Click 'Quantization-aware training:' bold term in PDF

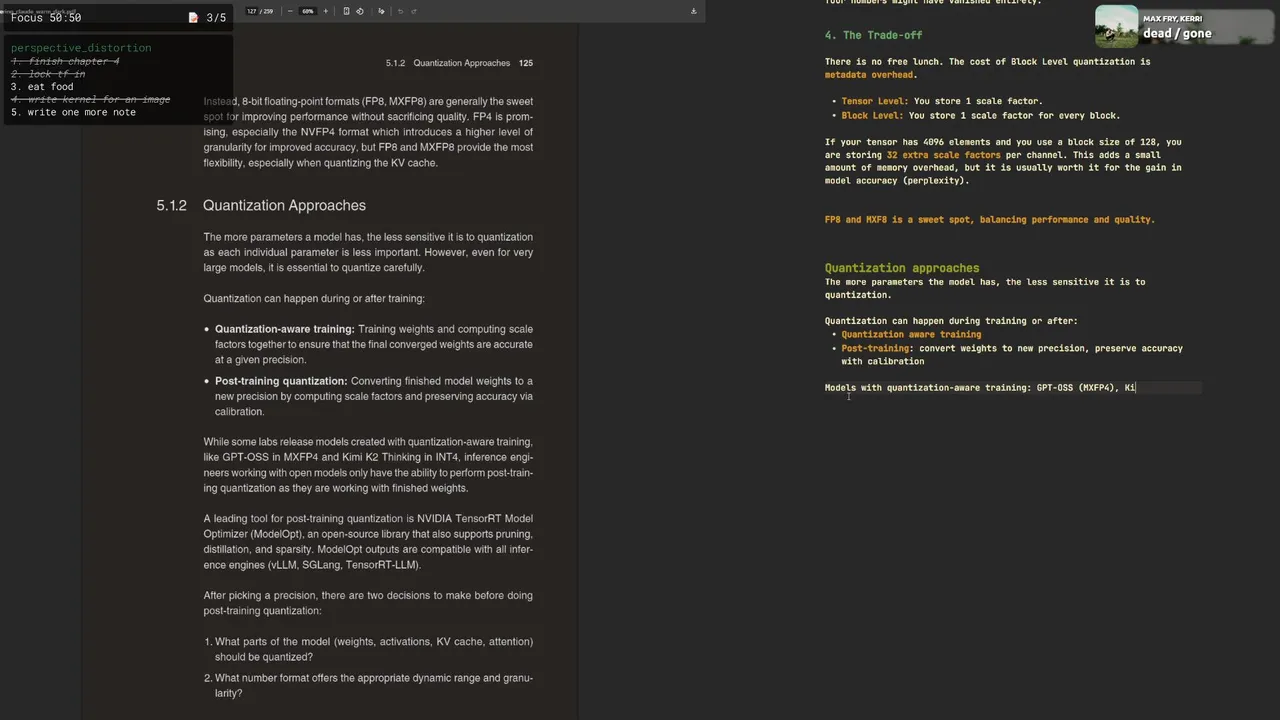[x=285, y=329]
